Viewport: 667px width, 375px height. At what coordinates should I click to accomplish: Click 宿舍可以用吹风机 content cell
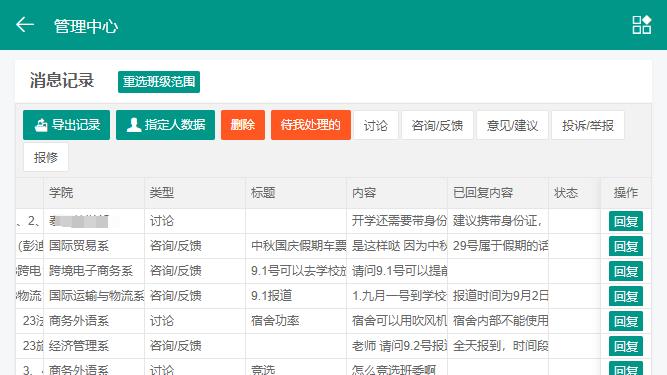(397, 321)
